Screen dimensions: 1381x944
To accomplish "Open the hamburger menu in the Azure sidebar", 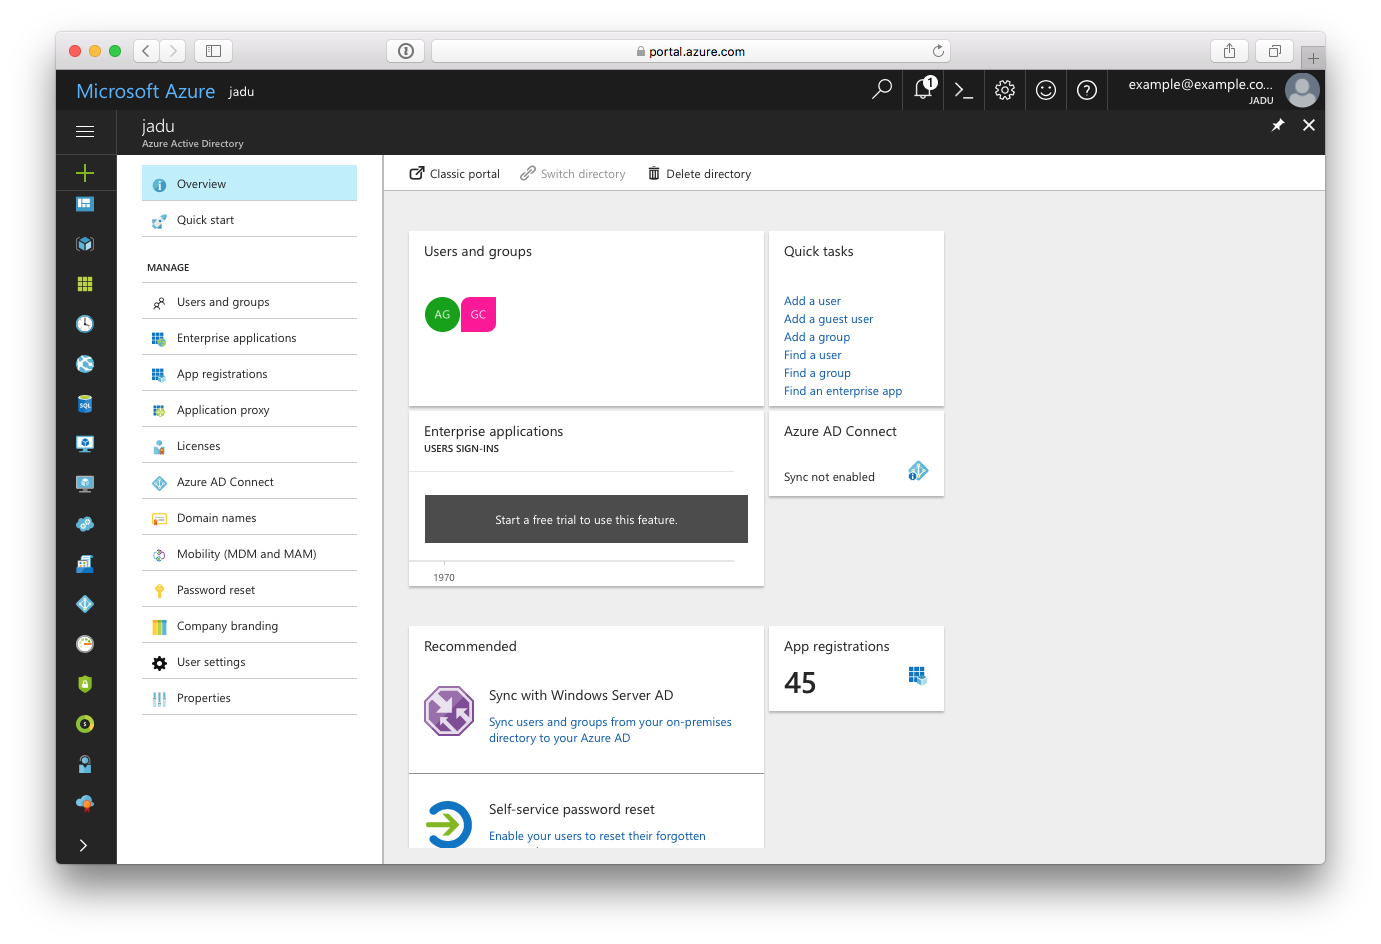I will (85, 131).
